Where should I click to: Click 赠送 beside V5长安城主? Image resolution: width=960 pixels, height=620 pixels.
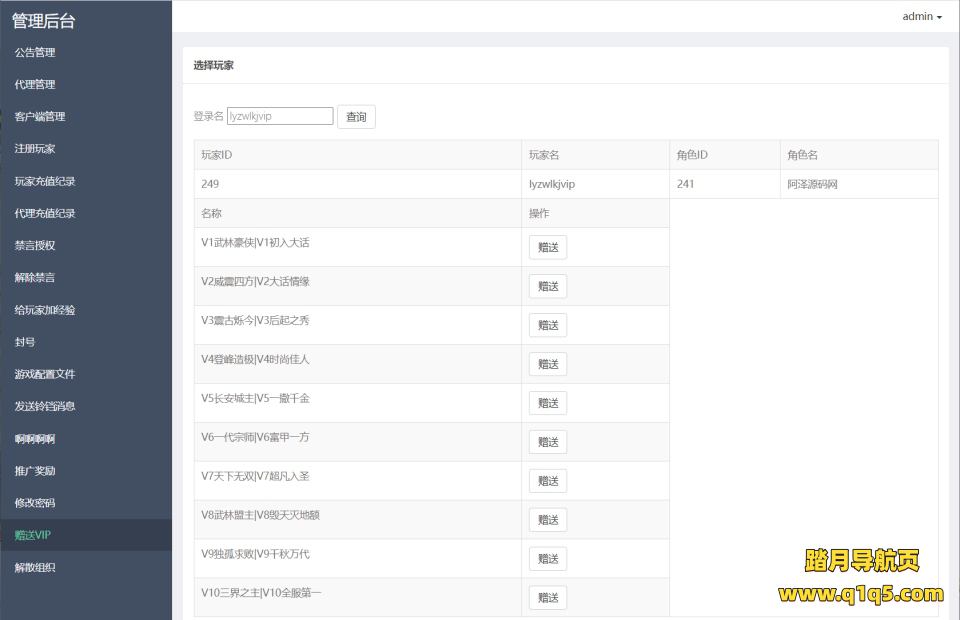[548, 403]
